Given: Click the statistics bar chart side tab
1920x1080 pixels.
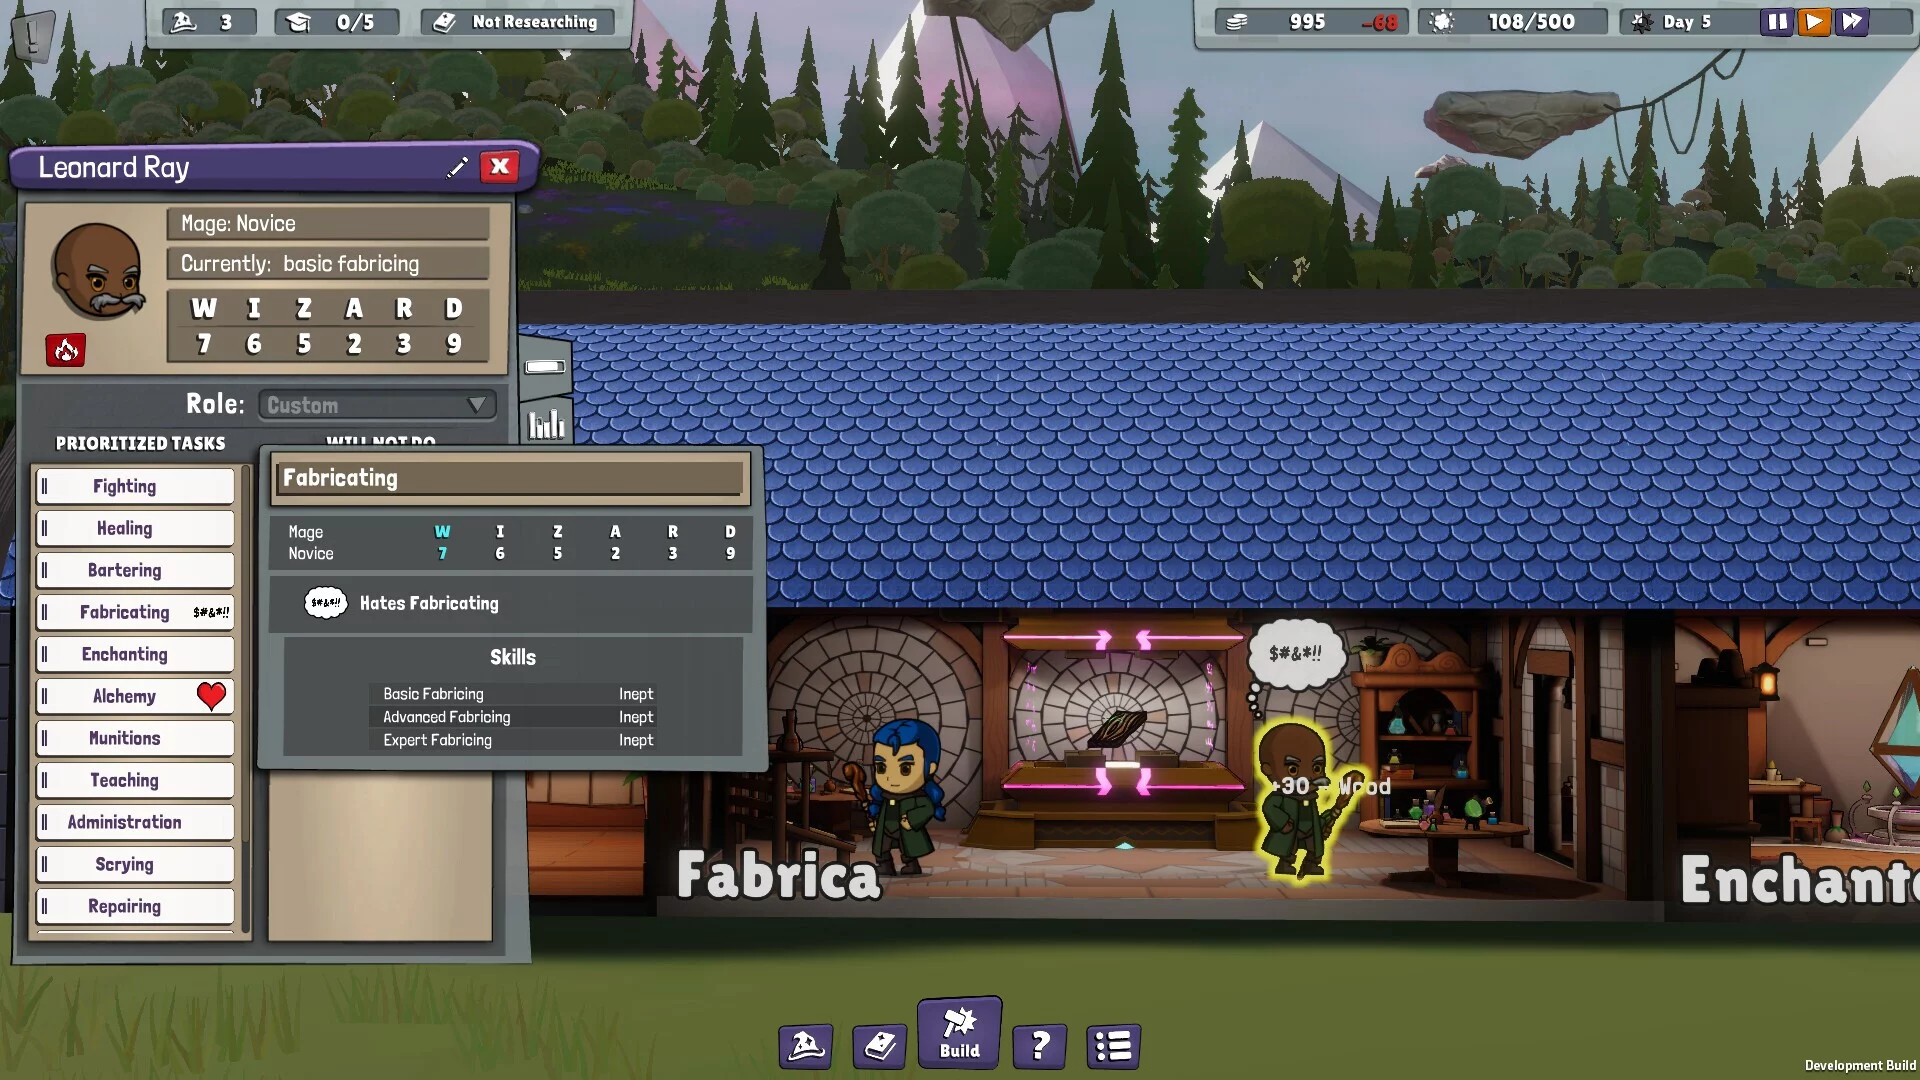Looking at the screenshot, I should click(x=546, y=423).
